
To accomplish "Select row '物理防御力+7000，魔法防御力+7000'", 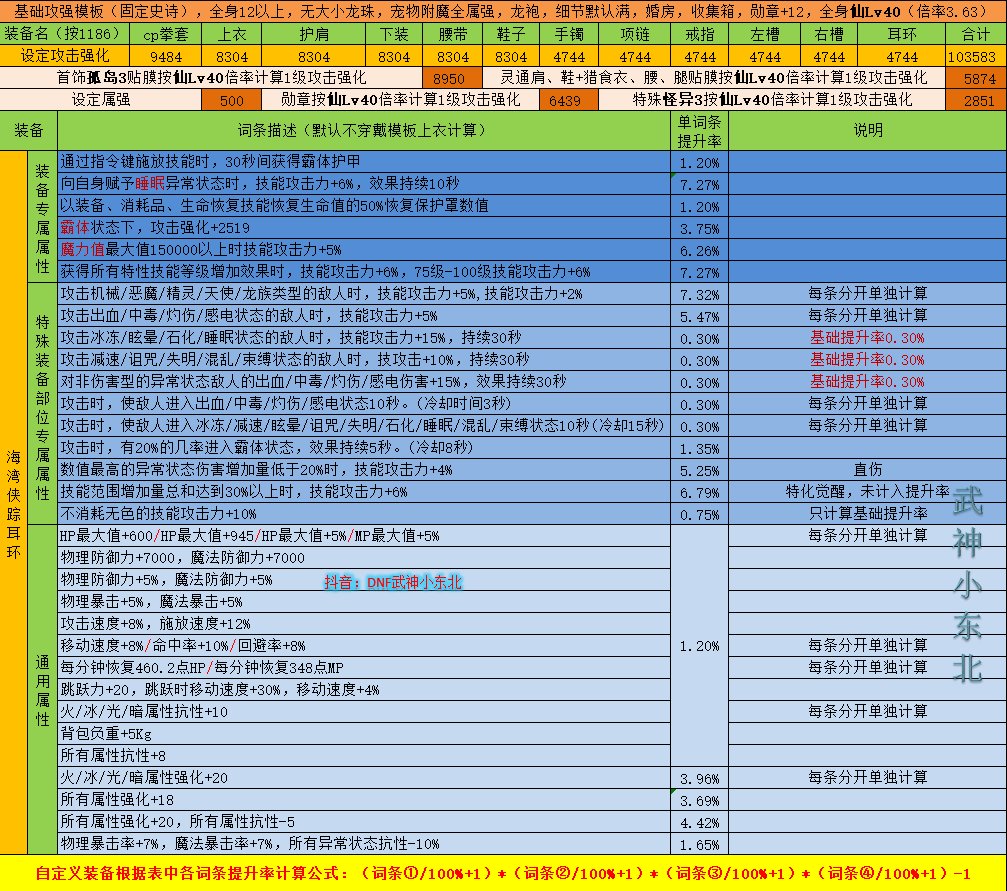I will [x=363, y=558].
